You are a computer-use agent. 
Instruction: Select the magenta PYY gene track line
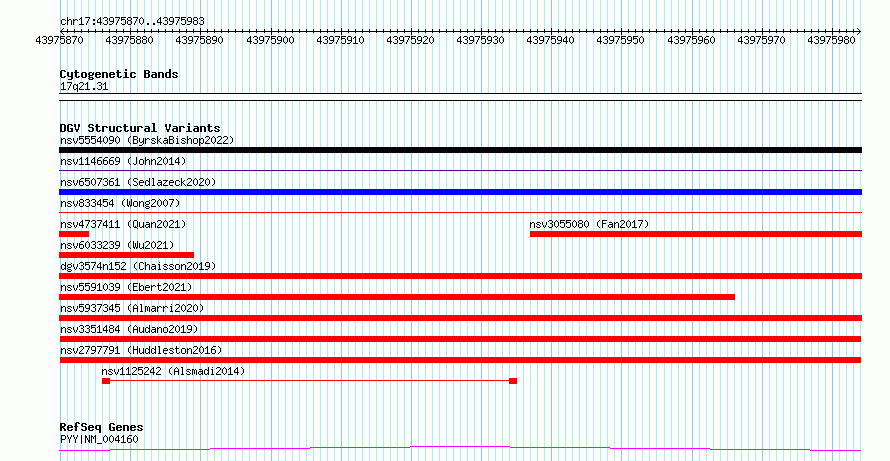[x=460, y=449]
